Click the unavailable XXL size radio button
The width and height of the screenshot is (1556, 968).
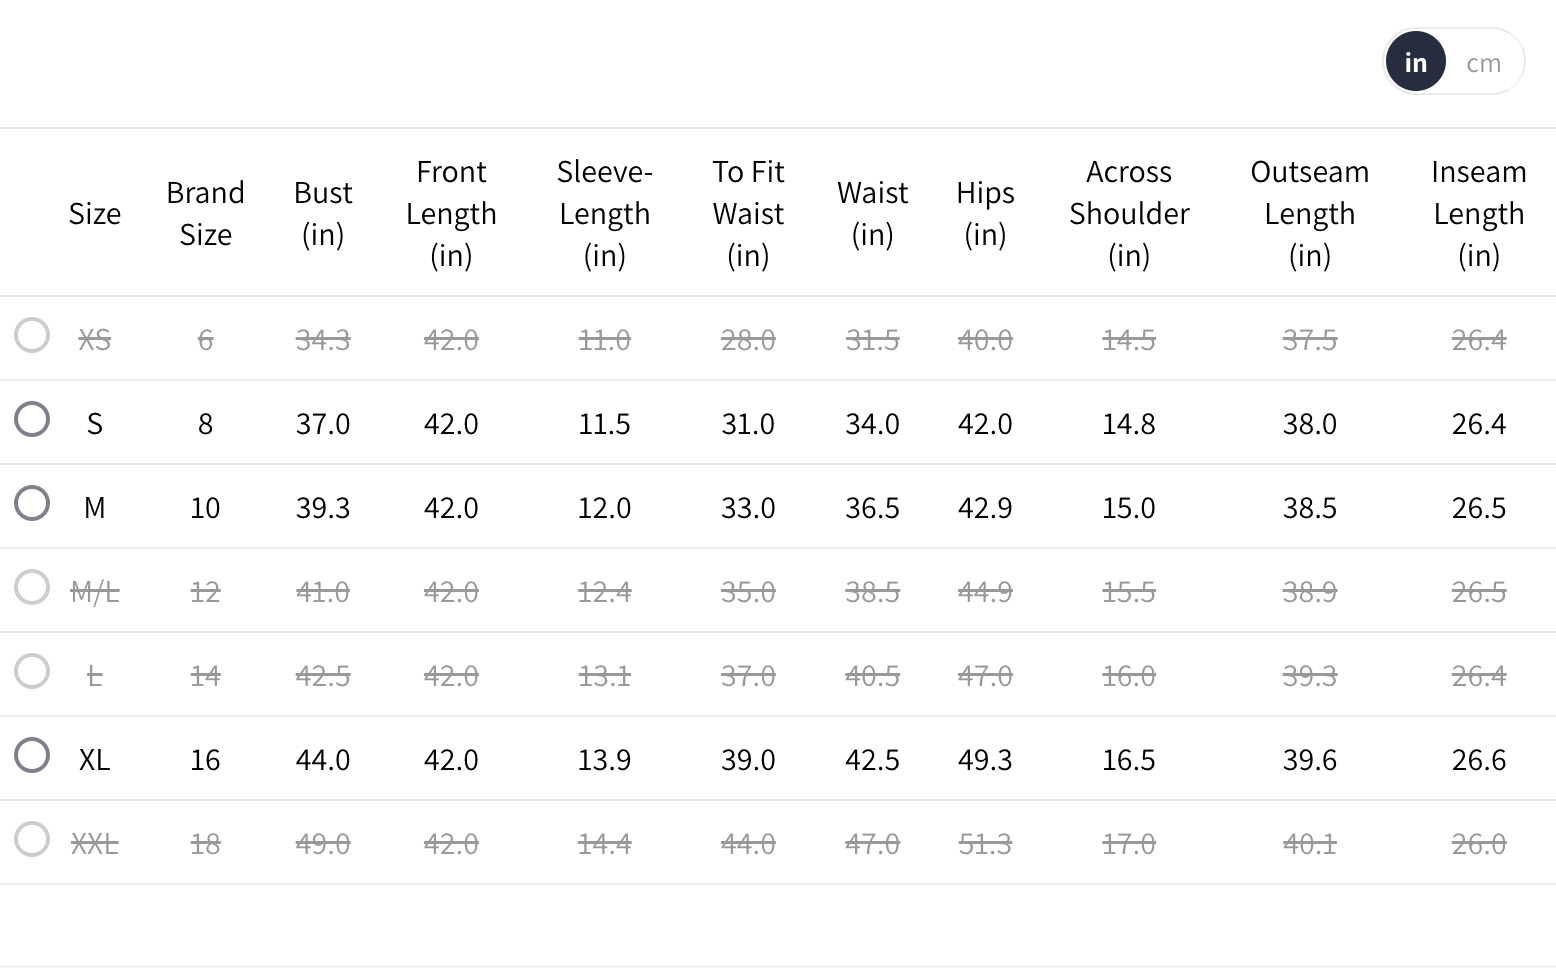click(x=32, y=839)
